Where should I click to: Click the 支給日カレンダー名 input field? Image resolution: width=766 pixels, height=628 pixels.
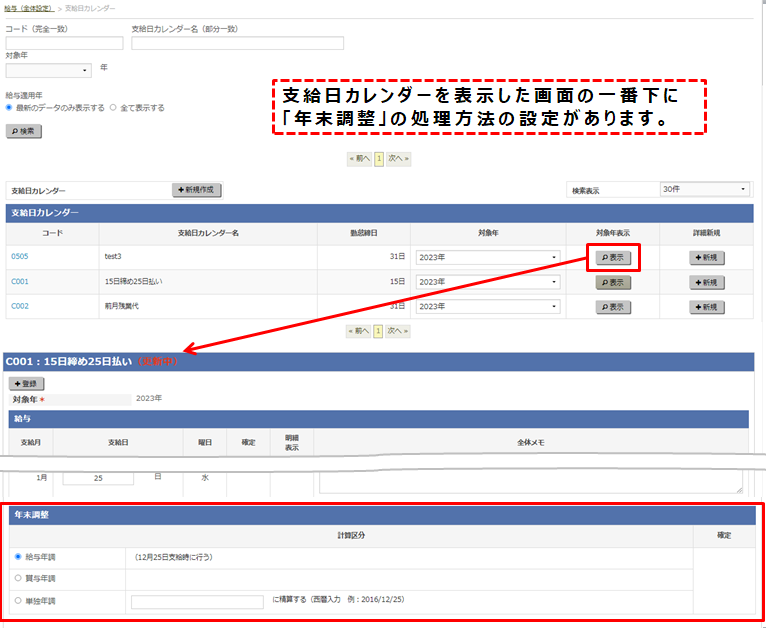237,43
